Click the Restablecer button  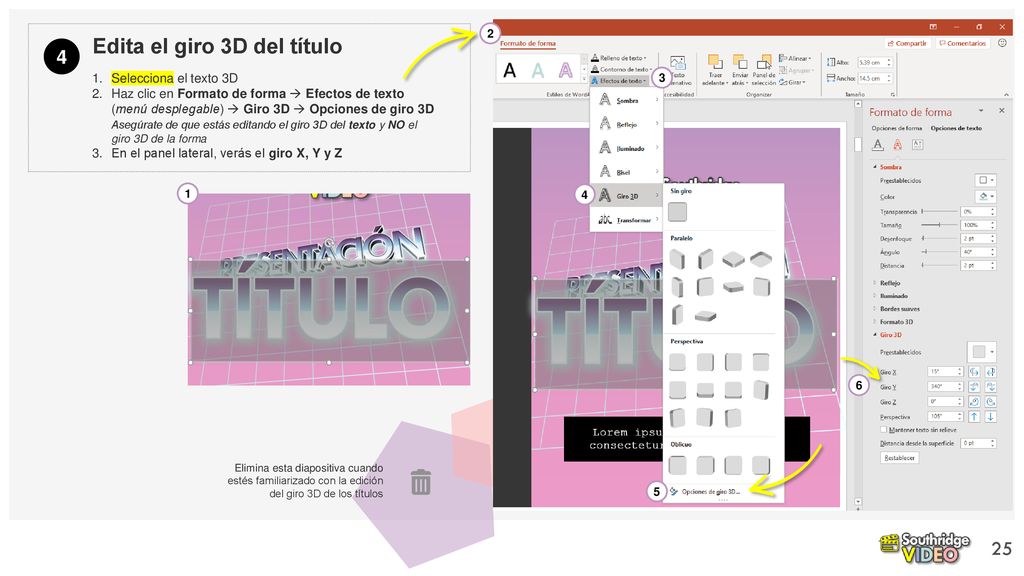coord(899,458)
